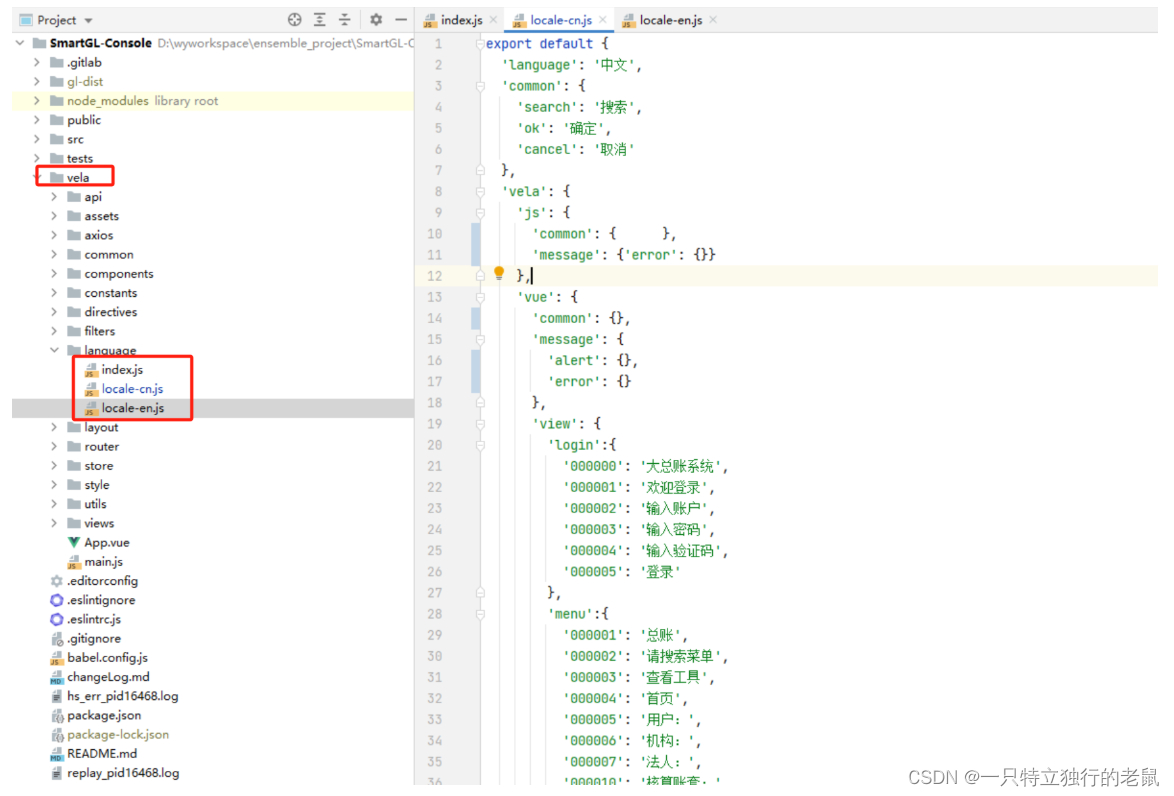Image resolution: width=1174 pixels, height=796 pixels.
Task: Select the components folder
Action: pyautogui.click(x=118, y=274)
